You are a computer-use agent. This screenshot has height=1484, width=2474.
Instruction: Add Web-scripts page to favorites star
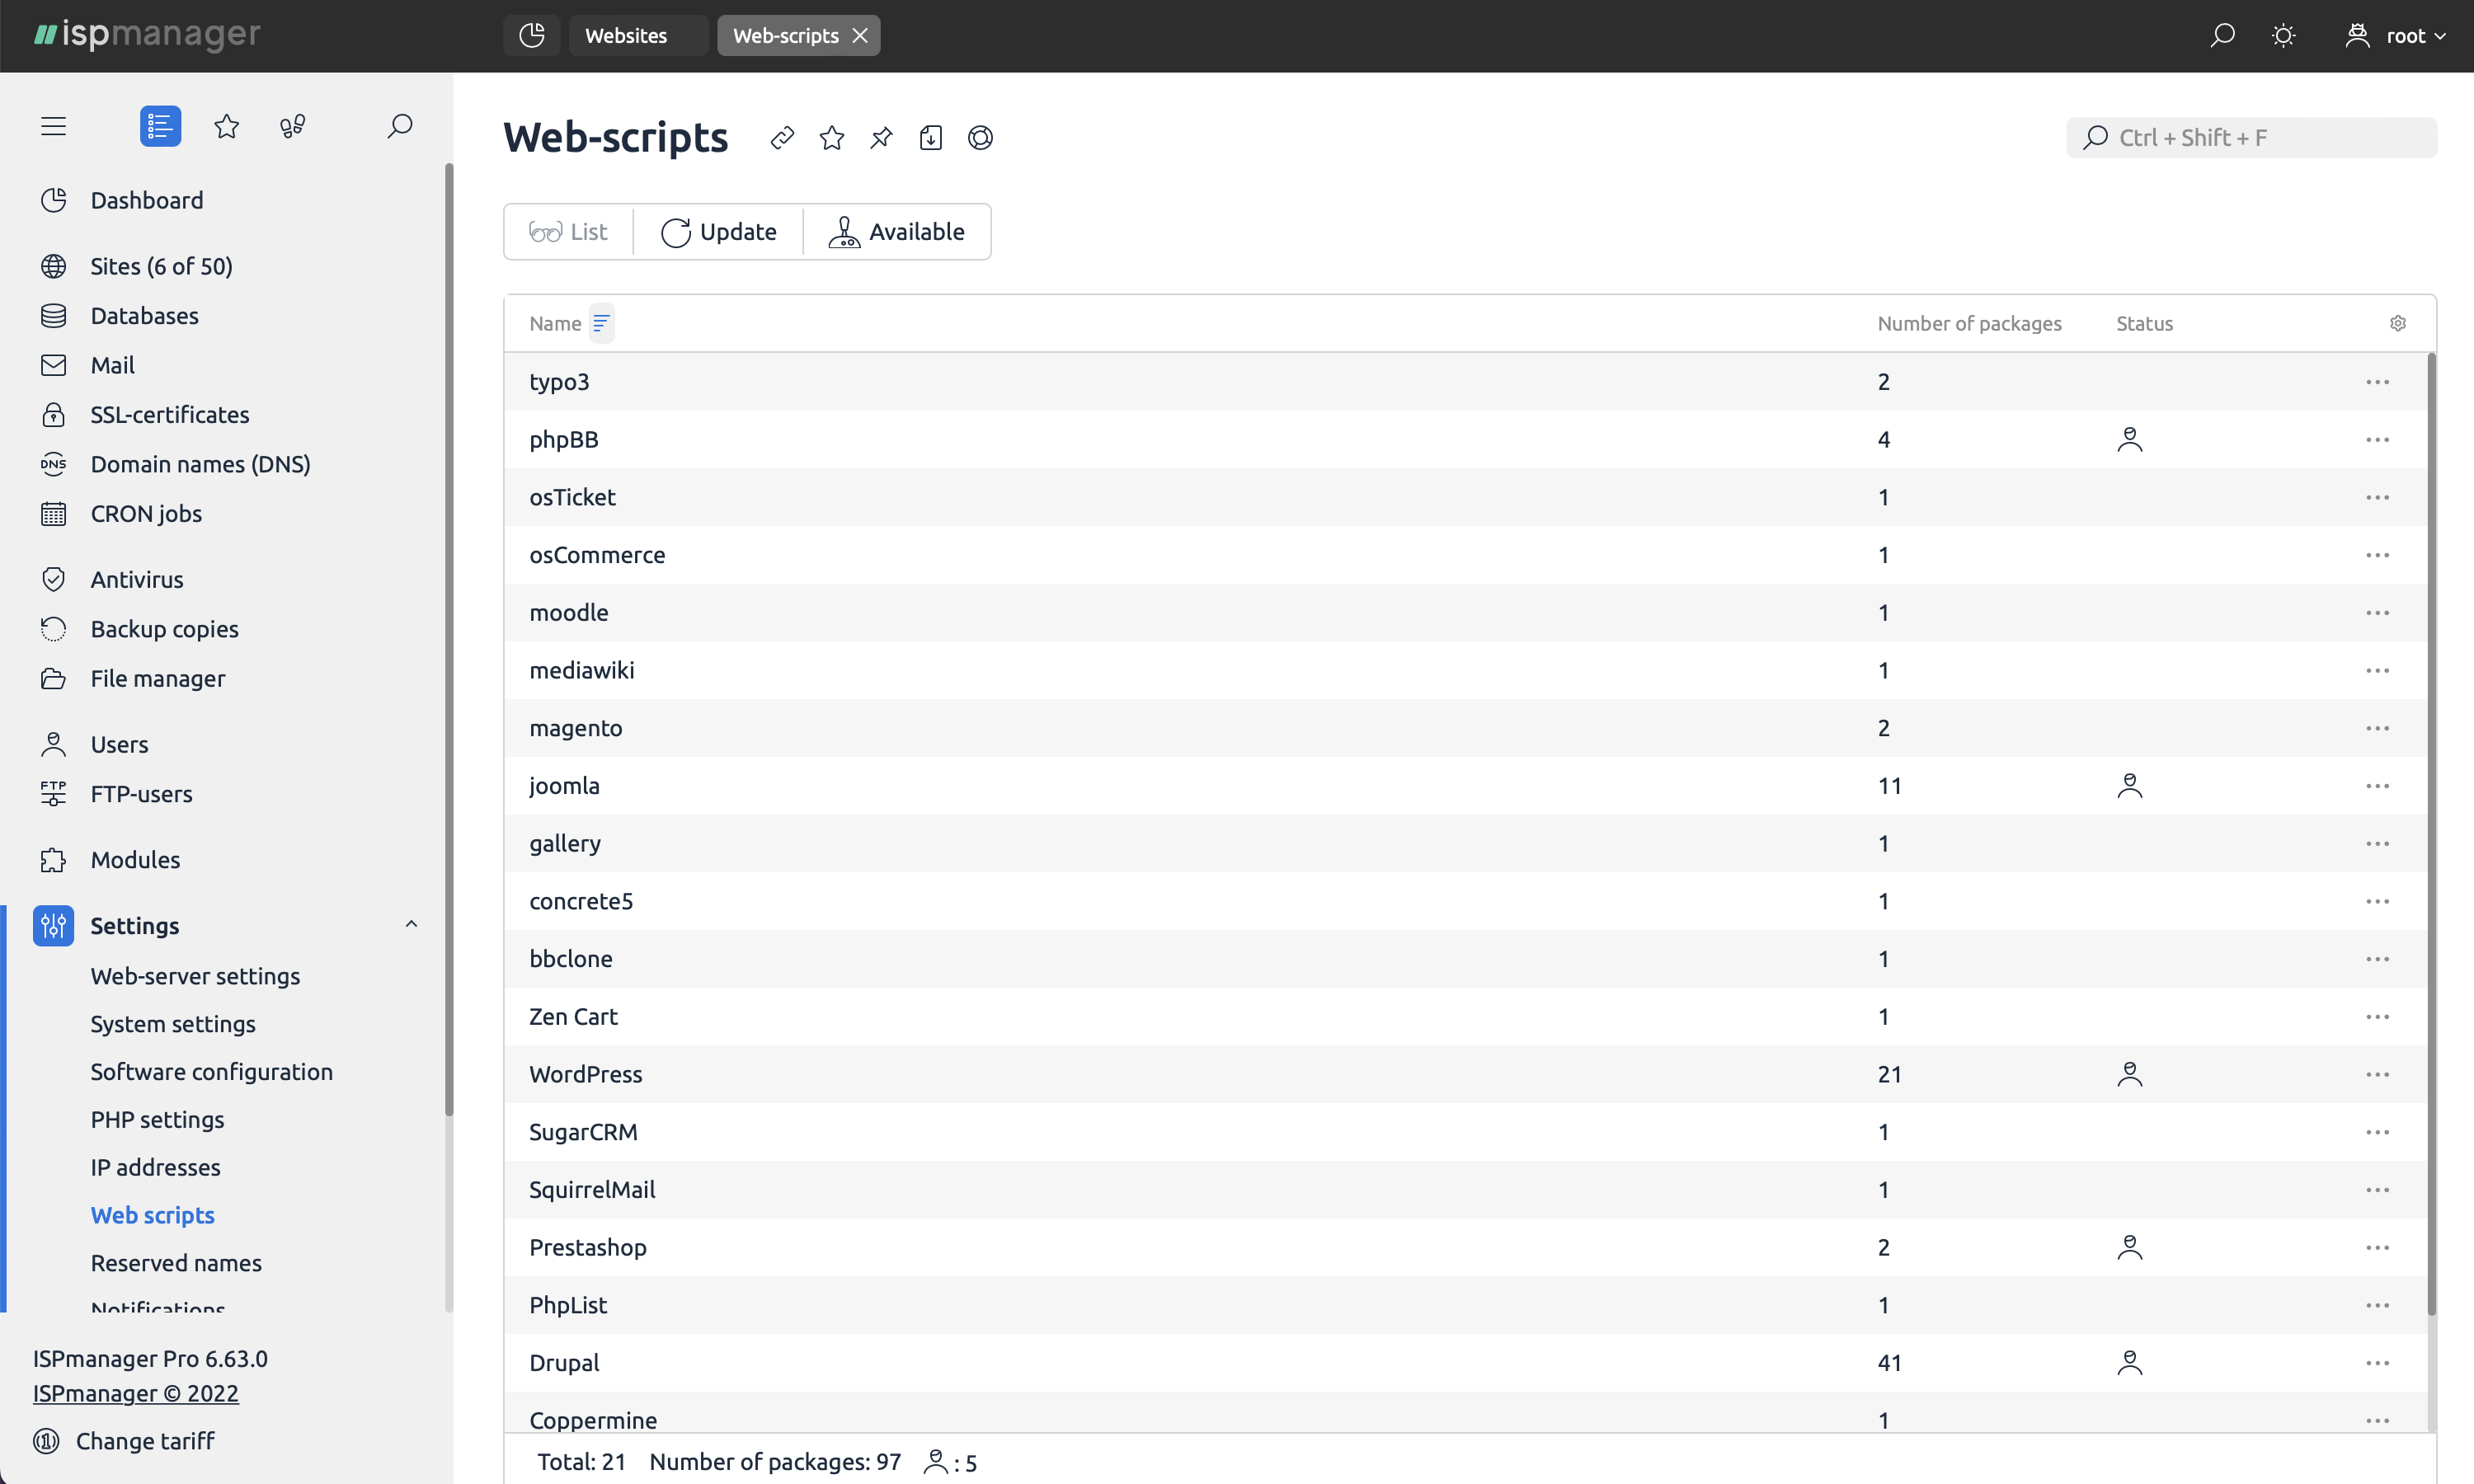tap(832, 137)
